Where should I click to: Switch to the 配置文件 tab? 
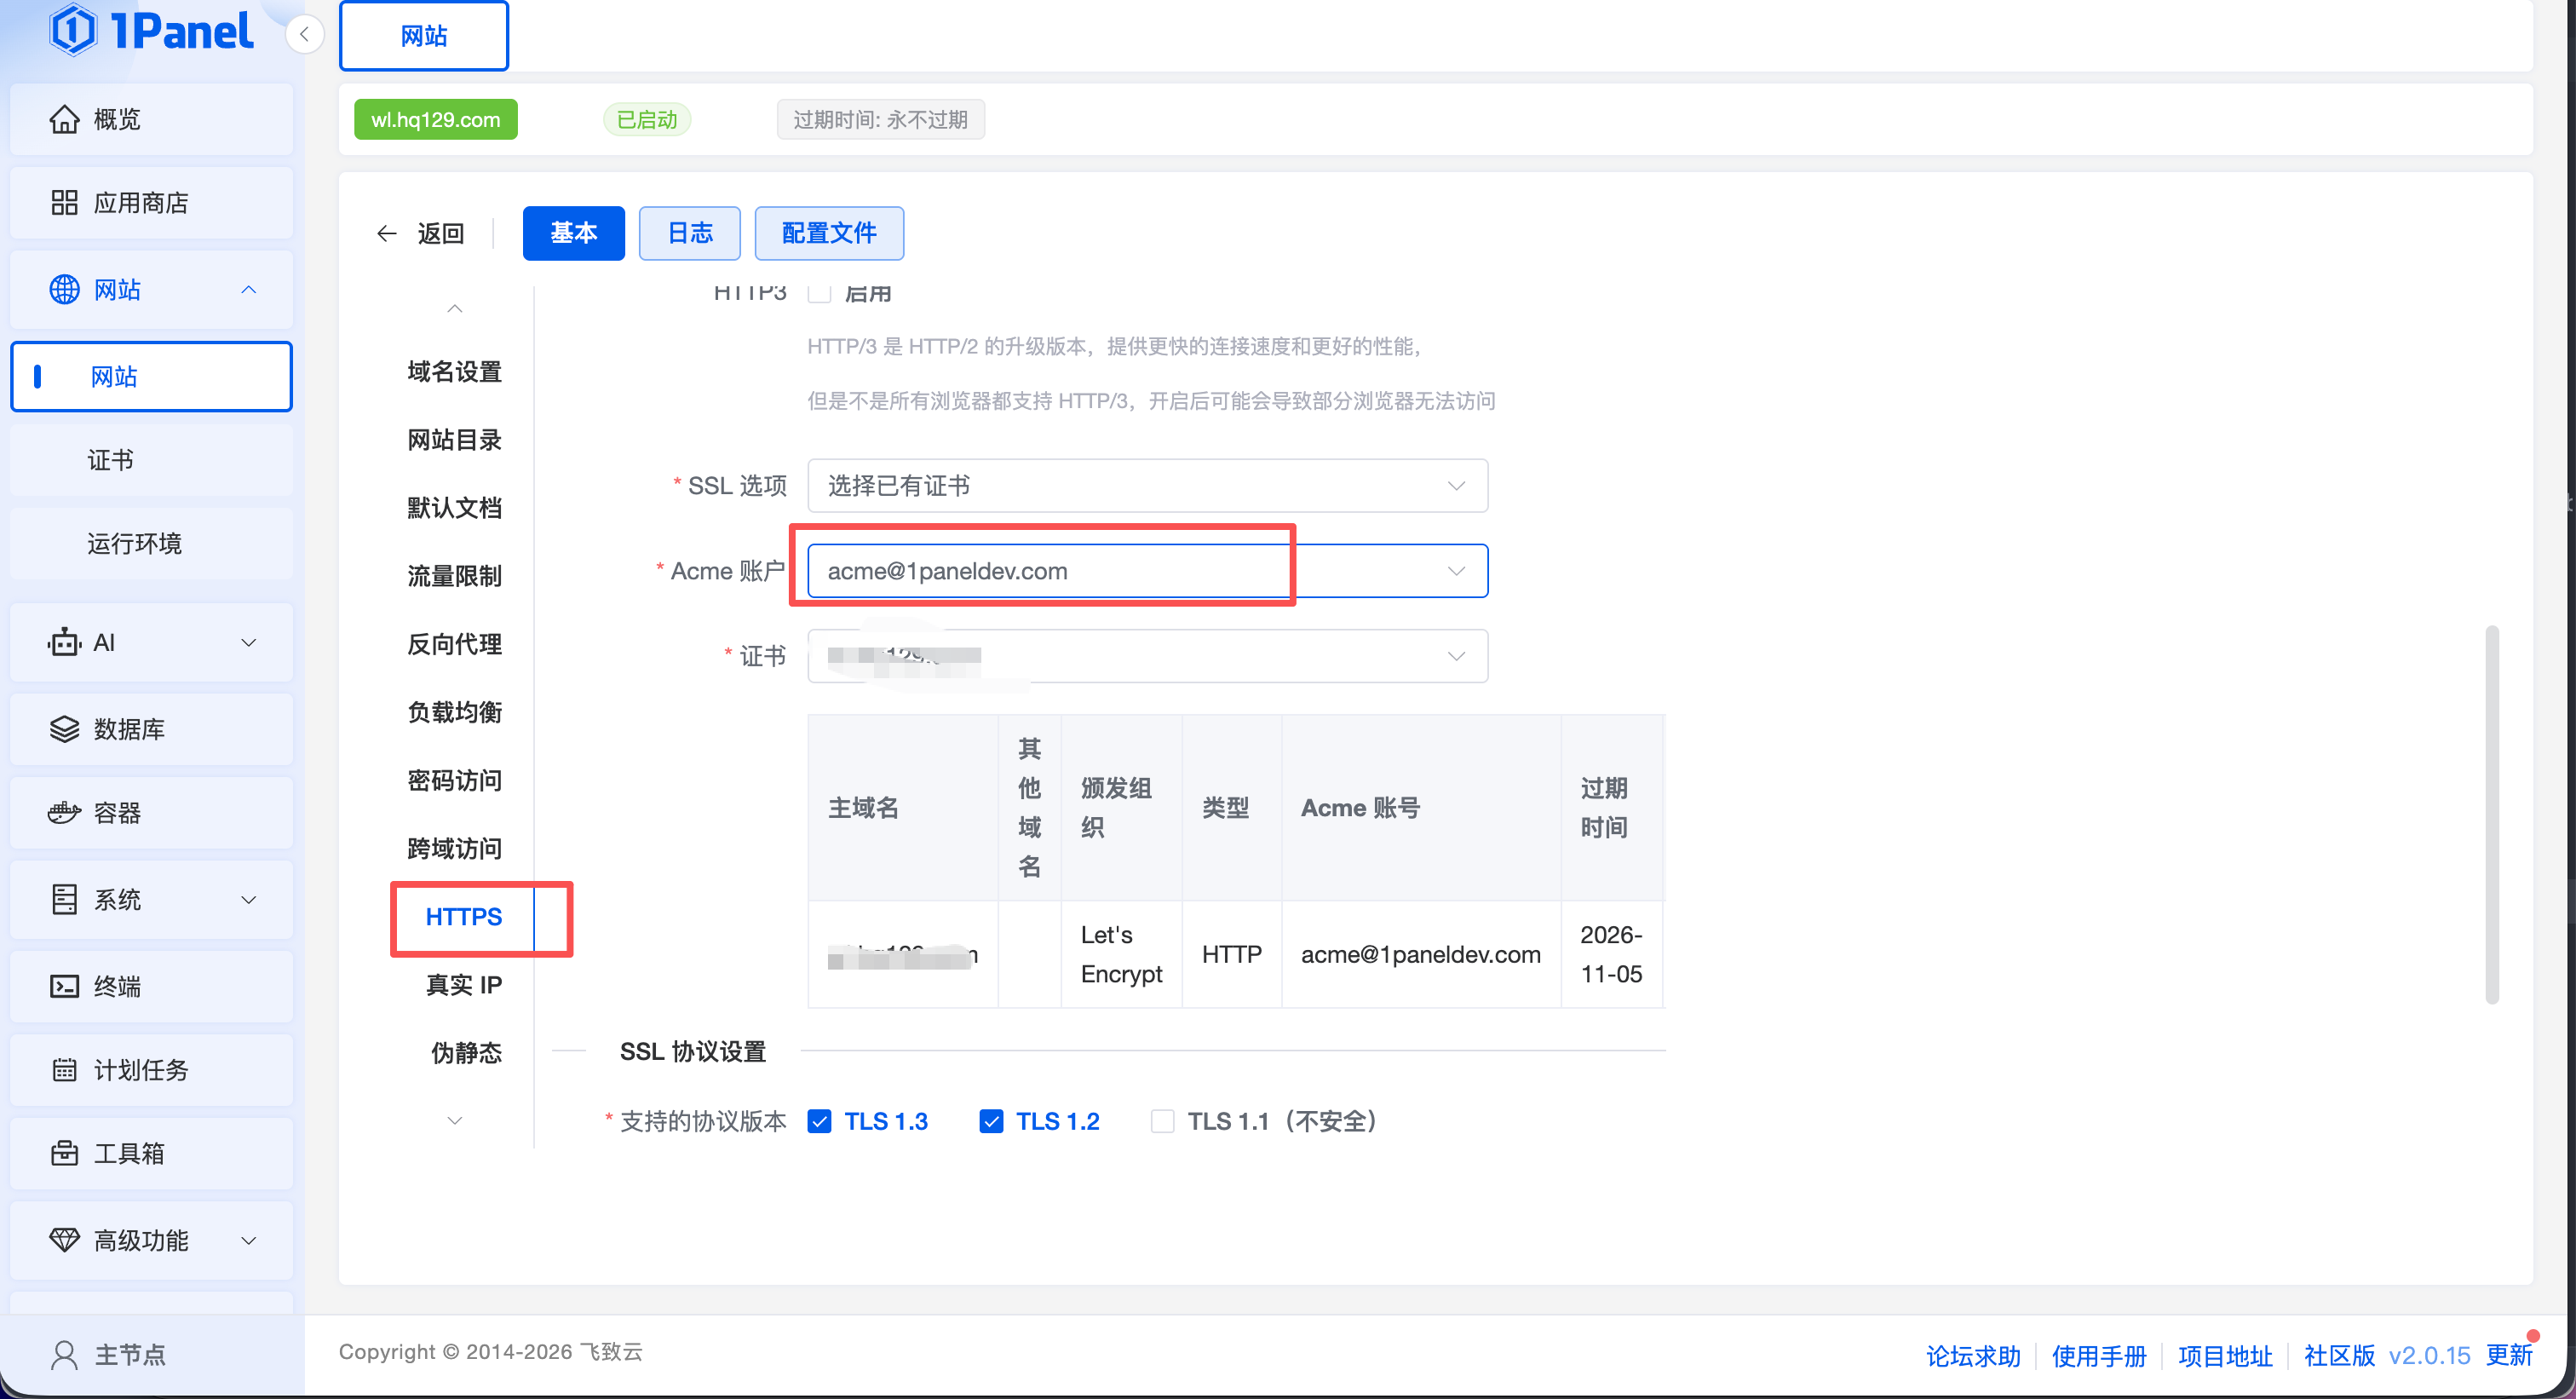829,233
